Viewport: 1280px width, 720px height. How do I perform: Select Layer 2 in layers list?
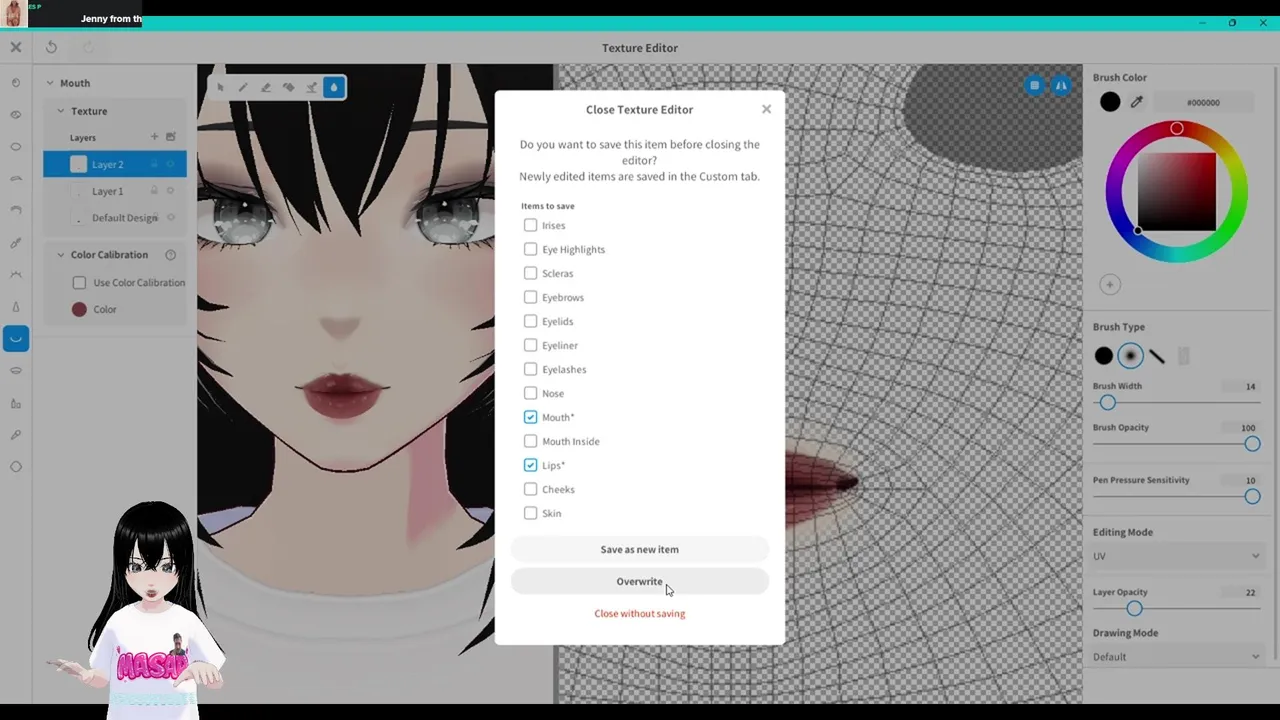point(114,164)
